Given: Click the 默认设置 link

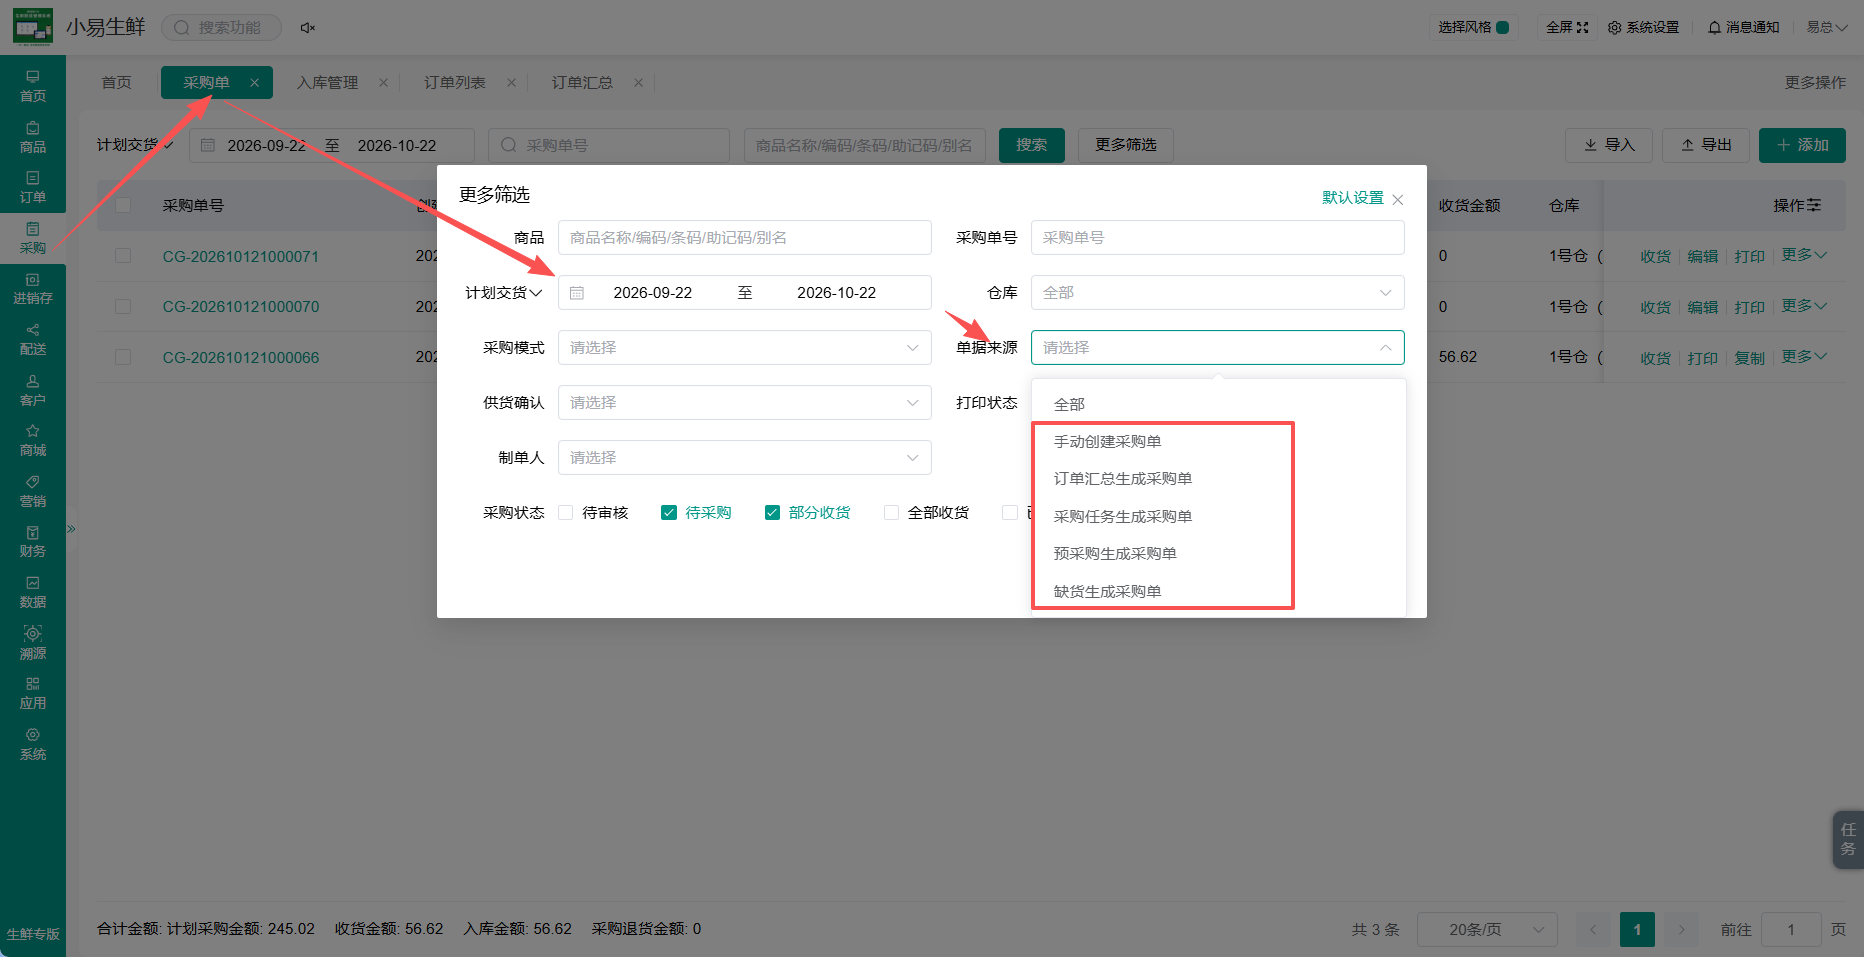Looking at the screenshot, I should [1352, 198].
